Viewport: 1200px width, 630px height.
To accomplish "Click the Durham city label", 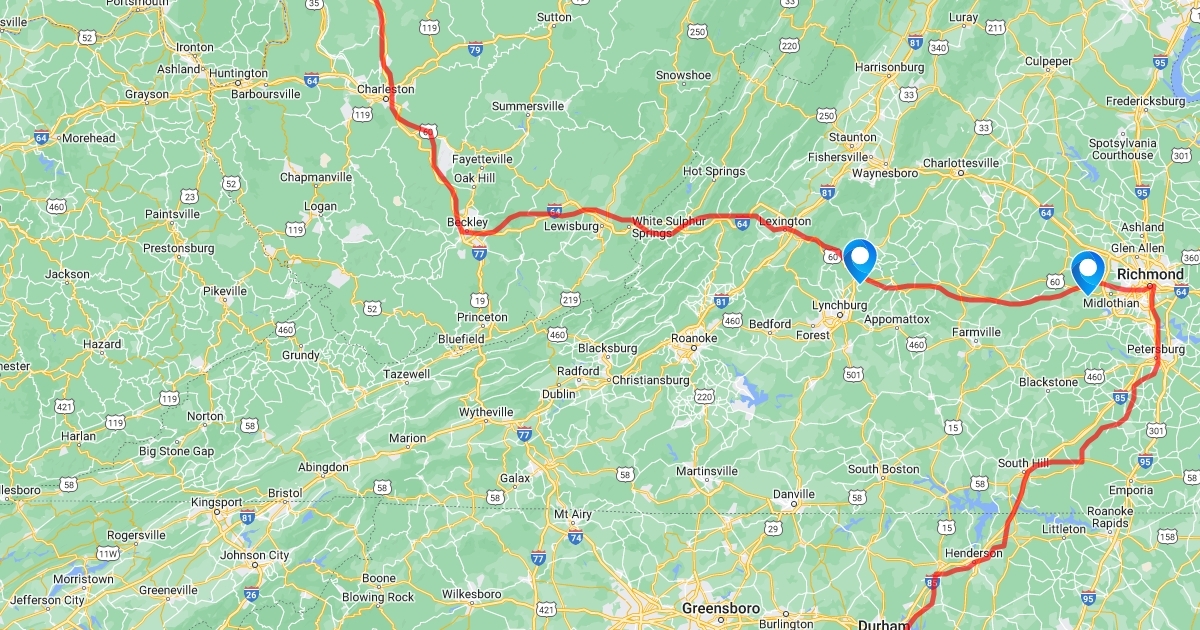I will click(x=882, y=626).
